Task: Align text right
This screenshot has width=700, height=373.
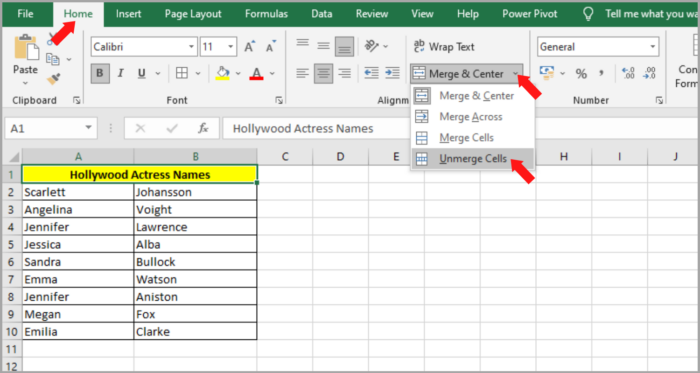Action: click(344, 73)
